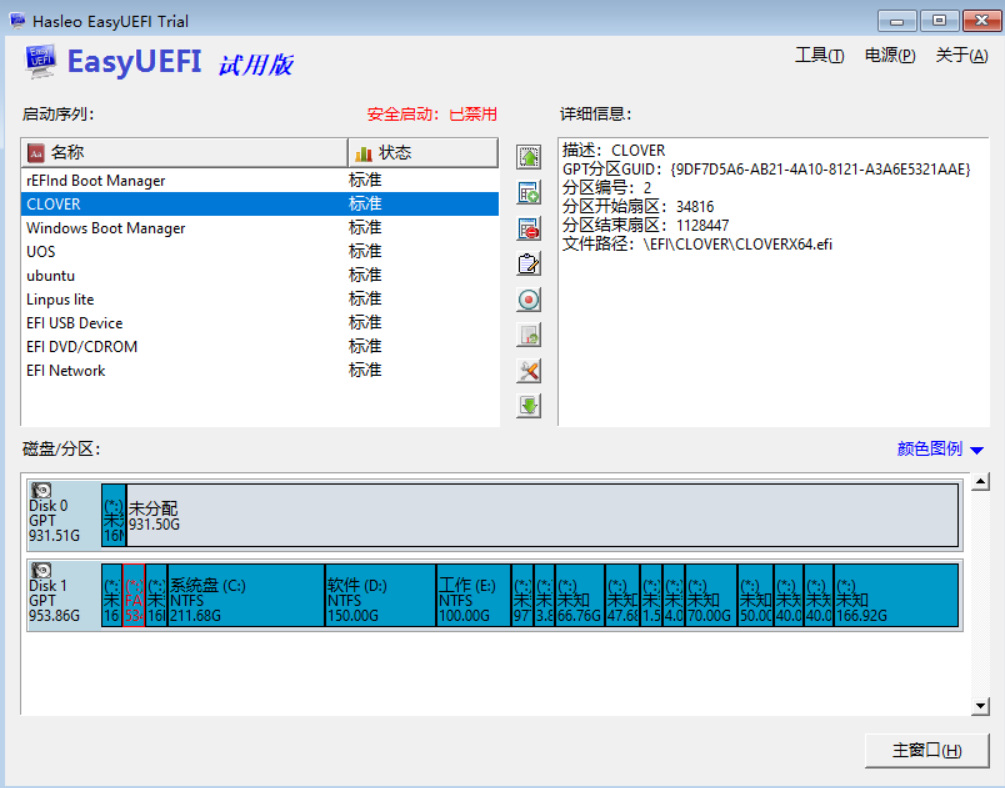Click the EasyUEFI logo icon

click(40, 62)
